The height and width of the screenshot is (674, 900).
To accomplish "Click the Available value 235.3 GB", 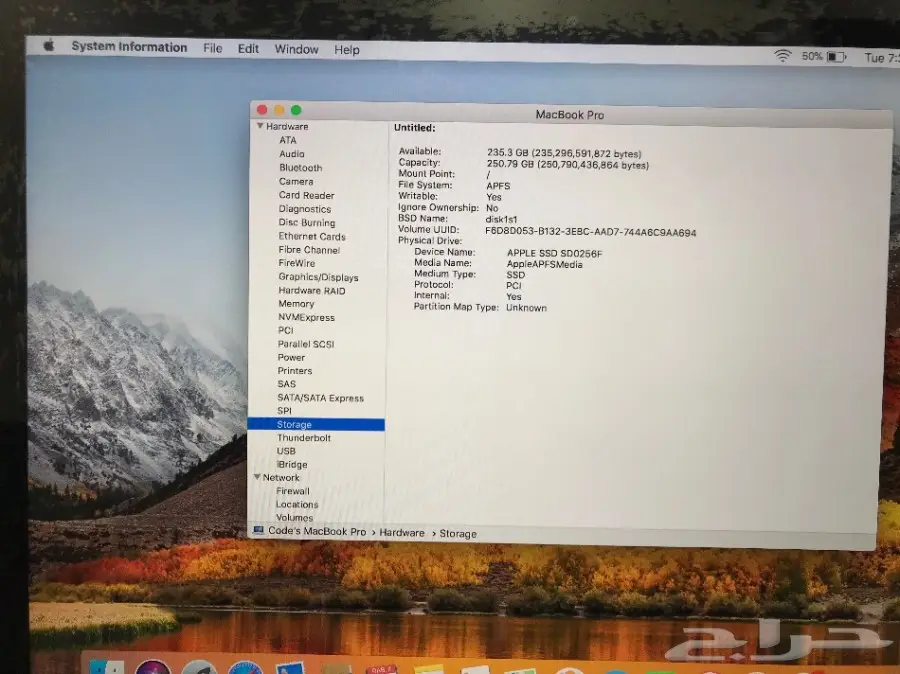I will click(564, 153).
